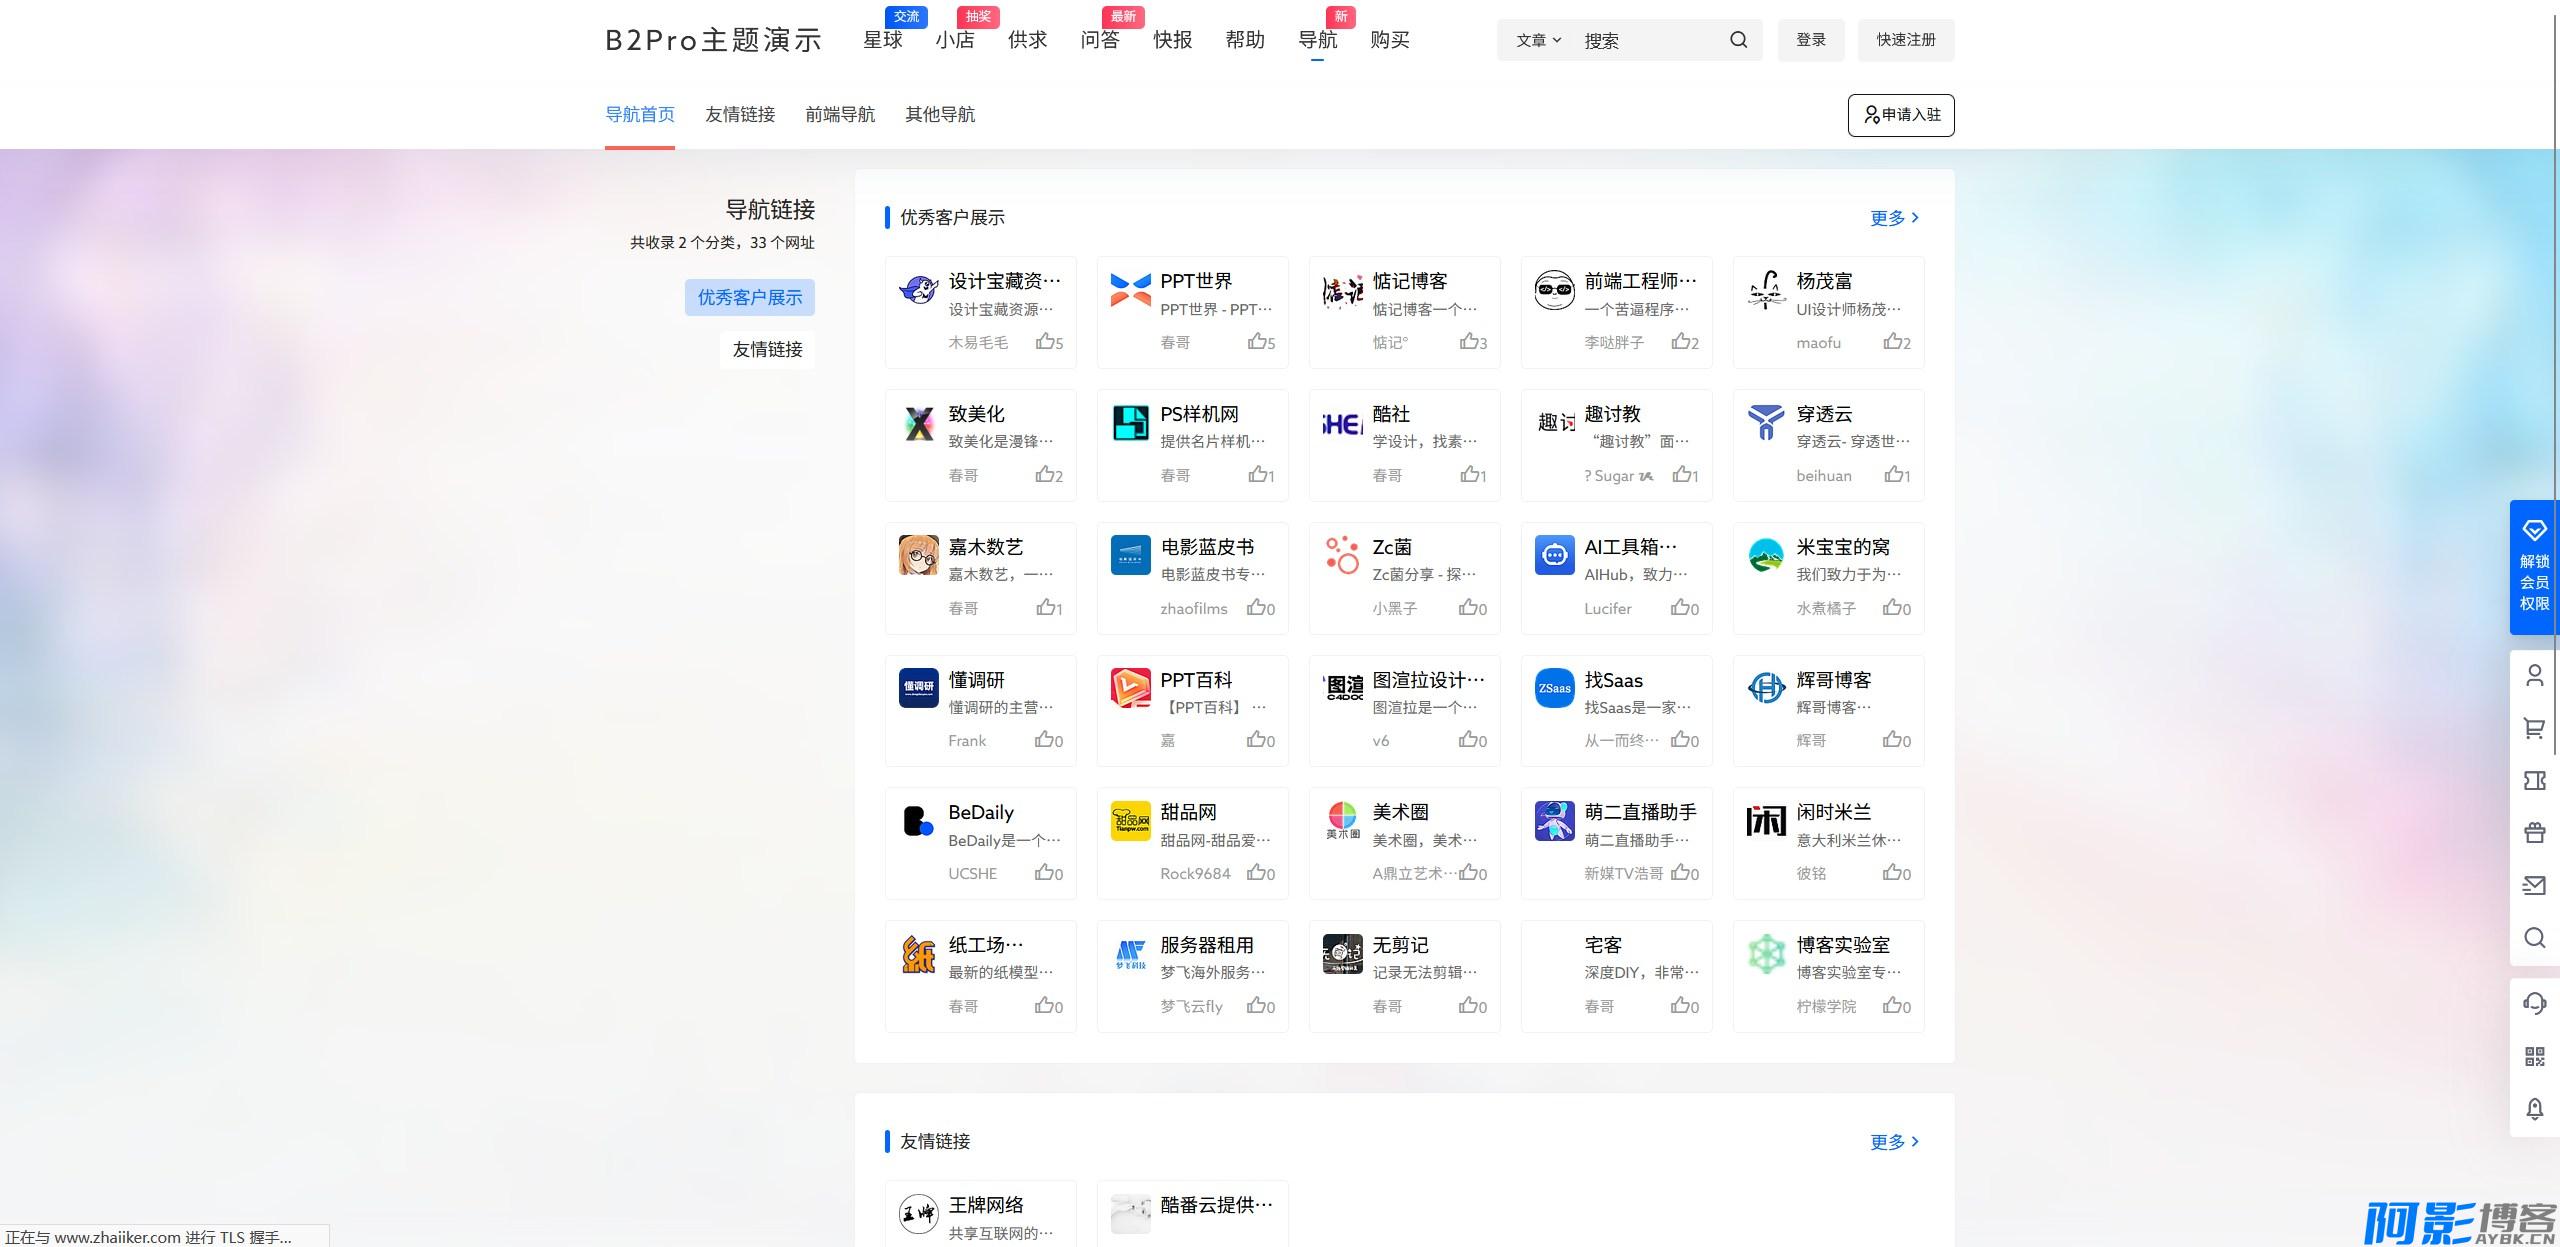Viewport: 2560px width, 1247px height.
Task: Click the search magnifier icon in header
Action: click(x=1738, y=40)
